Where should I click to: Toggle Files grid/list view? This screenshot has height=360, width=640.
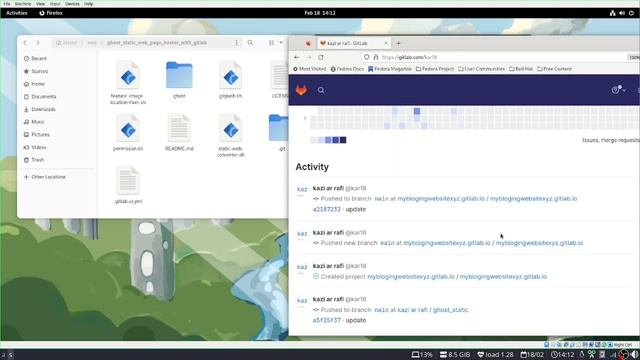(271, 43)
